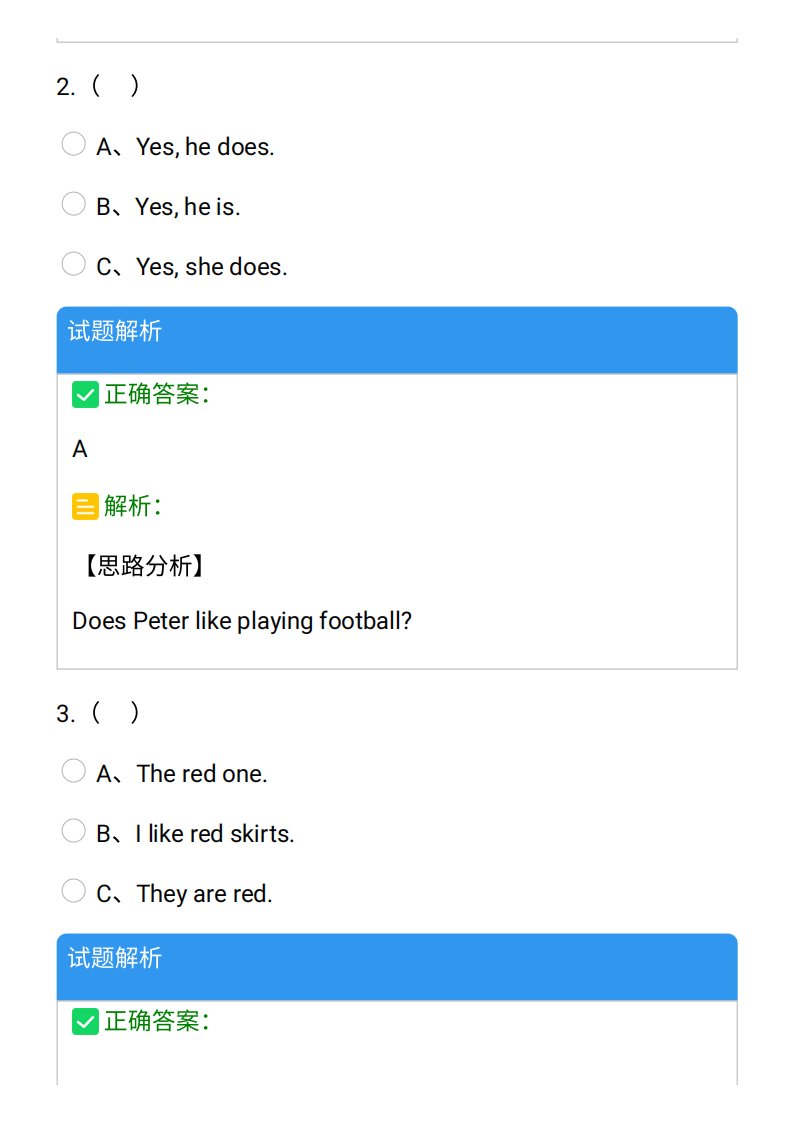Choose option C radio in question 3
This screenshot has height=1122, width=793.
point(73,891)
